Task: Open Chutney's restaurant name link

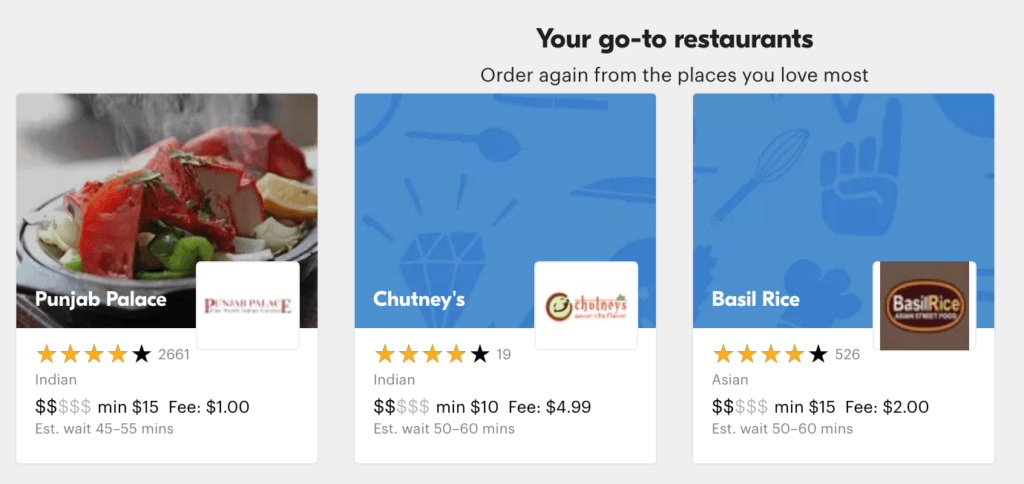Action: coord(419,299)
